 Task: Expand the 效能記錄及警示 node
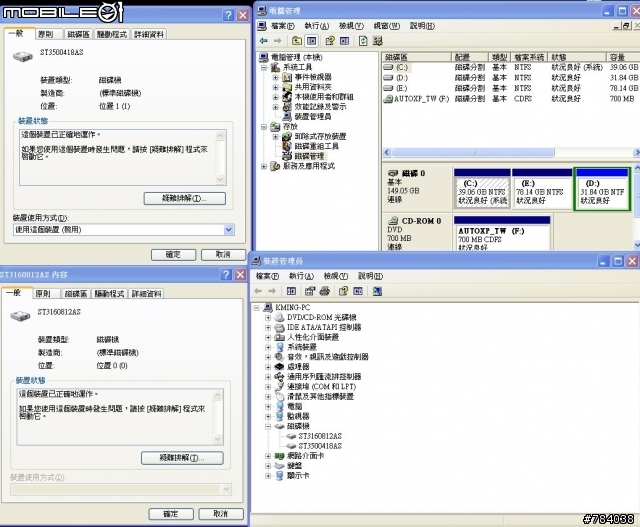(276, 107)
